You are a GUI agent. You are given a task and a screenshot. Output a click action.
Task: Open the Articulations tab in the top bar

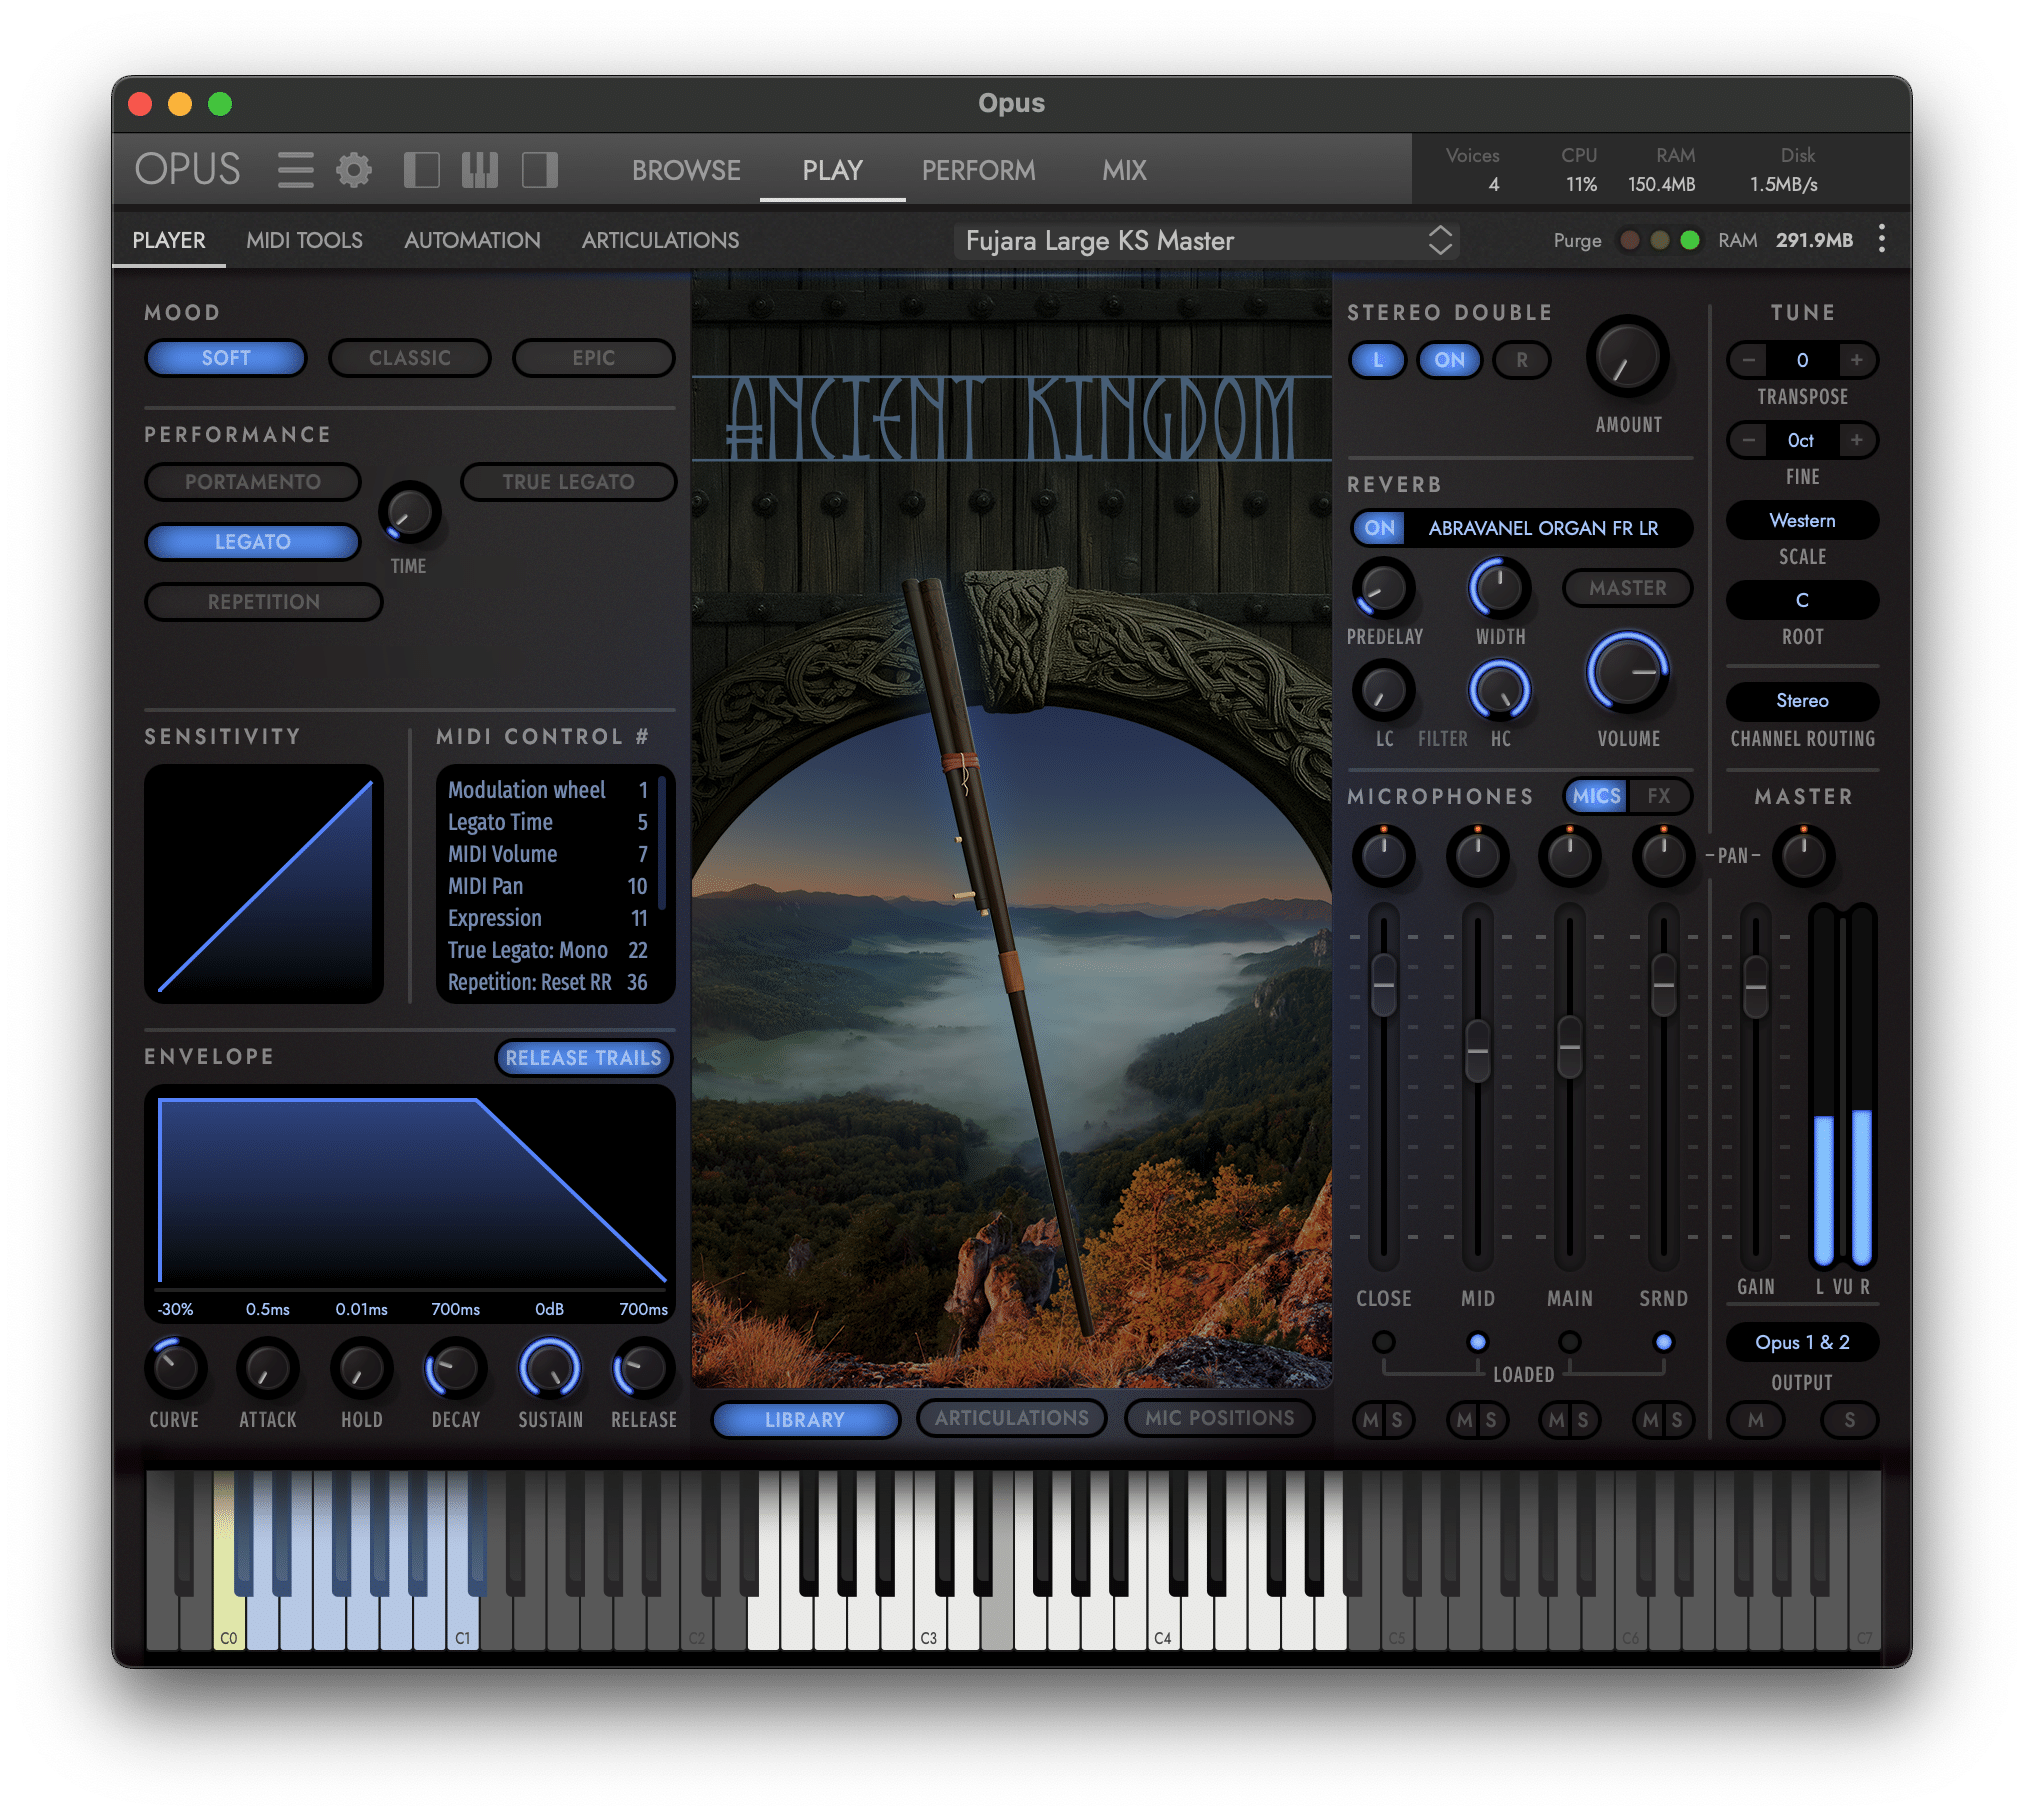660,240
